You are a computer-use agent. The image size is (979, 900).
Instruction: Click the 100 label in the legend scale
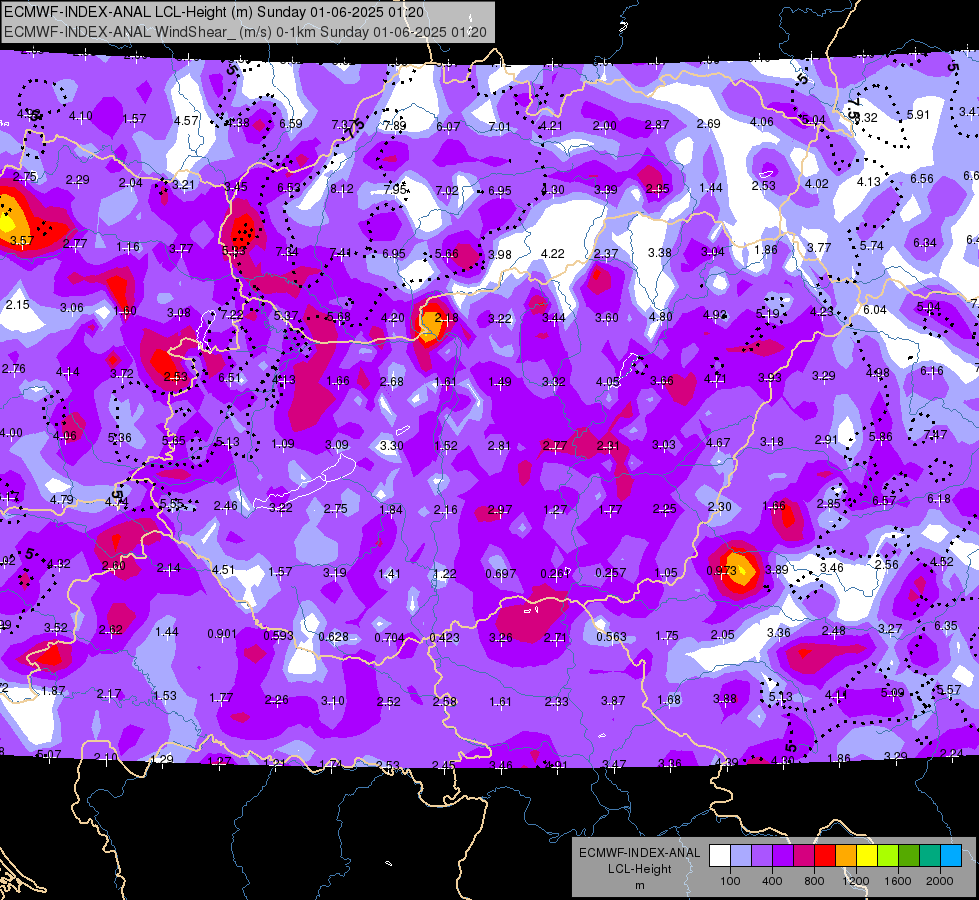click(730, 881)
